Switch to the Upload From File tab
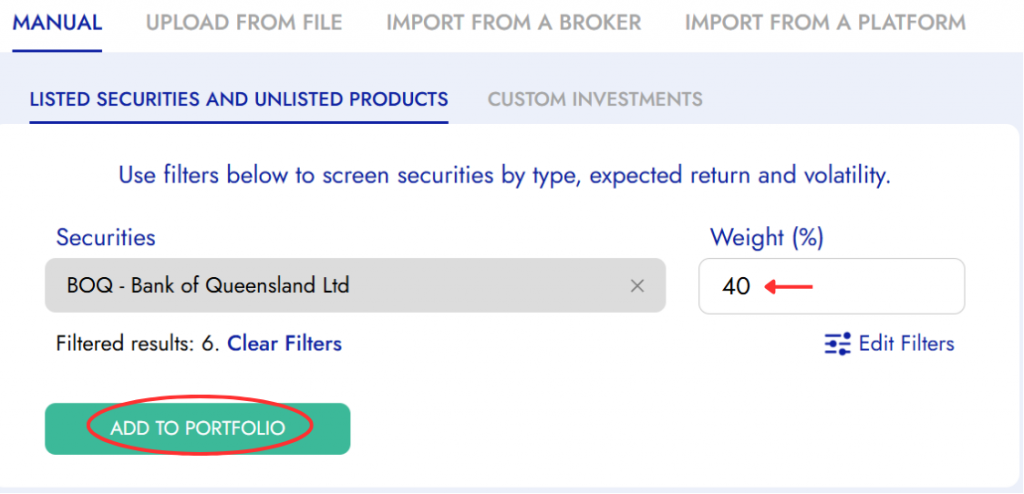 click(244, 22)
